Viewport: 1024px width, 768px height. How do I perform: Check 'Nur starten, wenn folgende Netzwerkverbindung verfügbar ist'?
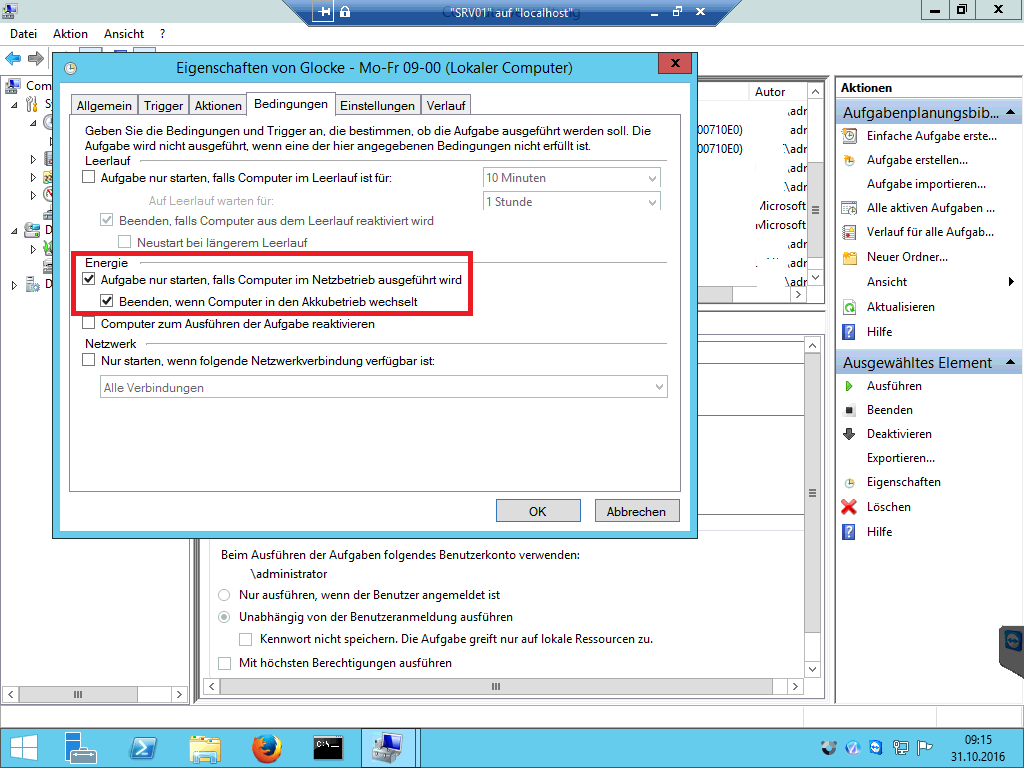(89, 360)
